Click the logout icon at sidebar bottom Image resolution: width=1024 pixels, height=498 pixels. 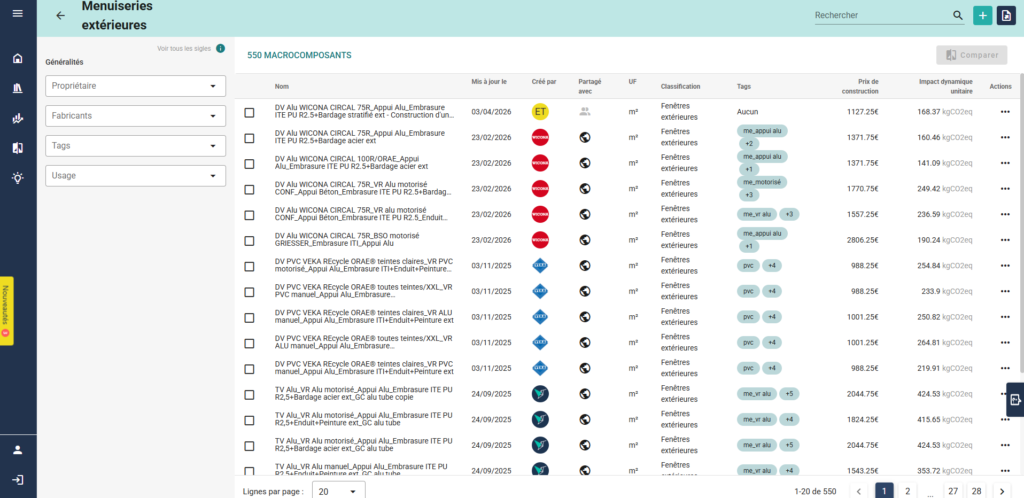[x=18, y=479]
